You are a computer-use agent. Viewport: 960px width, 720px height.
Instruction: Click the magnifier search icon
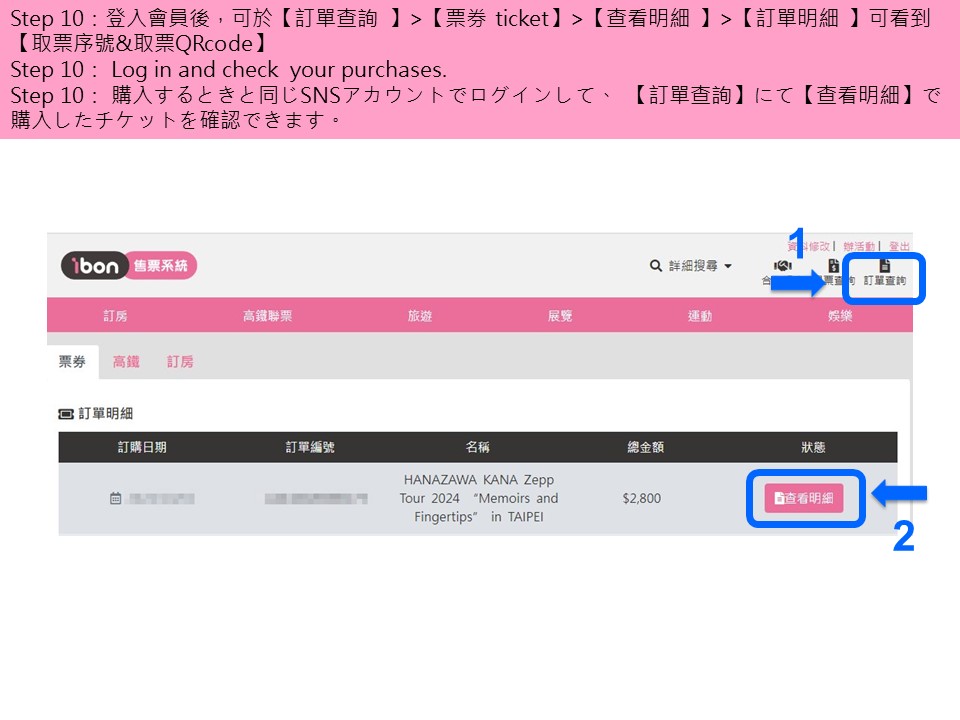pyautogui.click(x=656, y=266)
